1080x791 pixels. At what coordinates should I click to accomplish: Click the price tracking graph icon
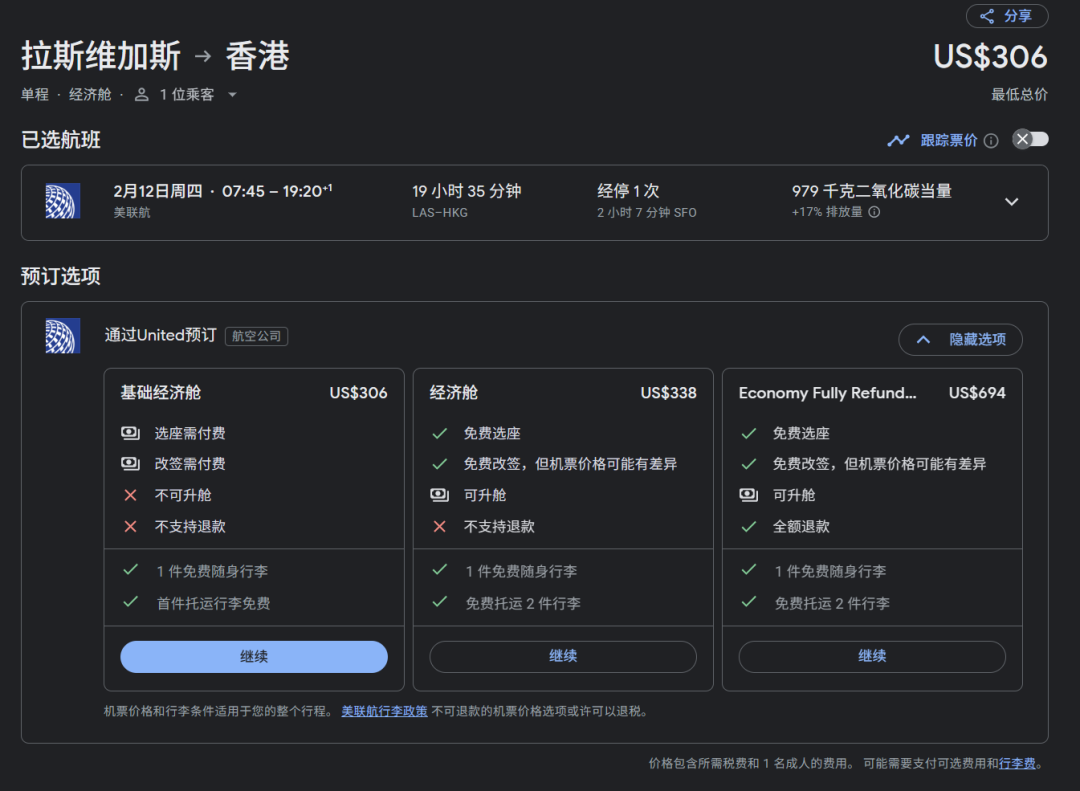coord(898,140)
